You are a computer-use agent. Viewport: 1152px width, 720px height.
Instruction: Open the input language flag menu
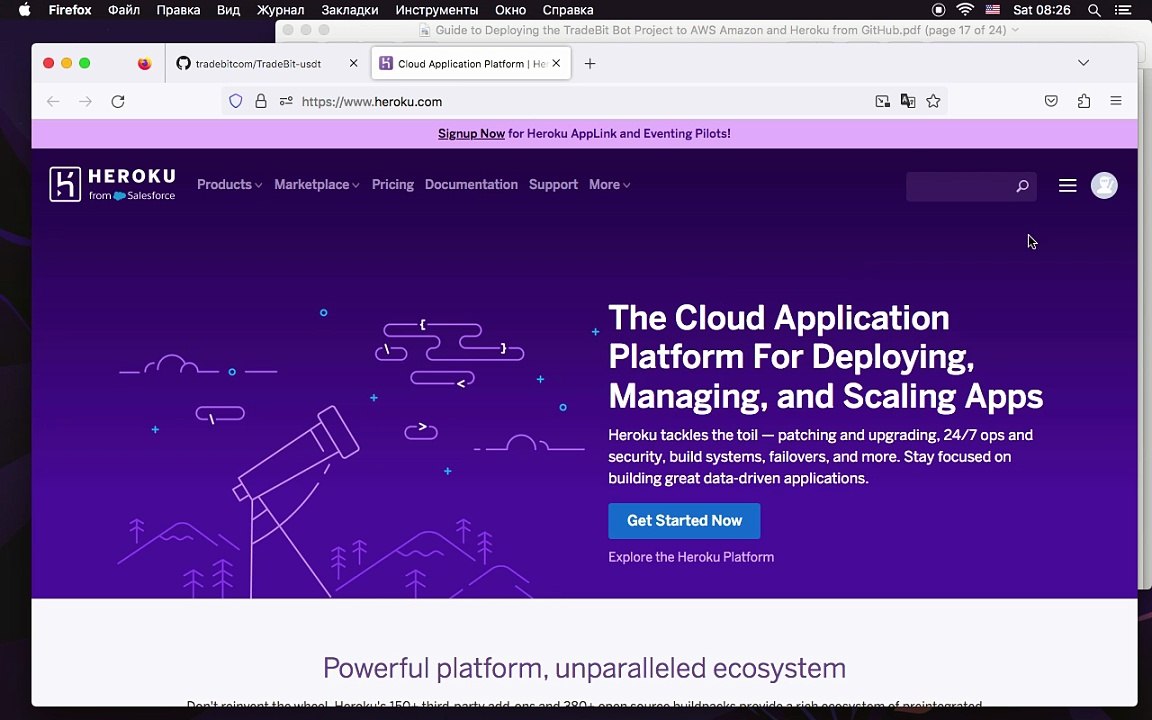coord(993,10)
